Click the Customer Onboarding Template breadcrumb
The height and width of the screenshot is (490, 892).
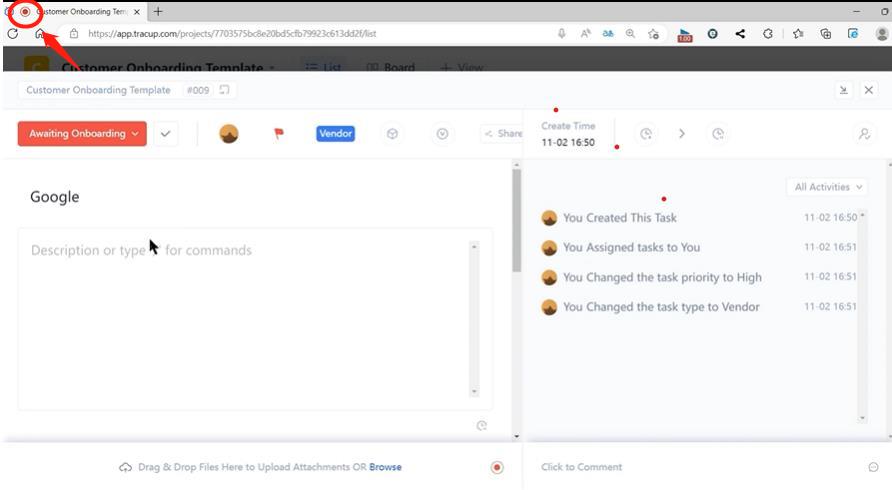click(x=98, y=90)
